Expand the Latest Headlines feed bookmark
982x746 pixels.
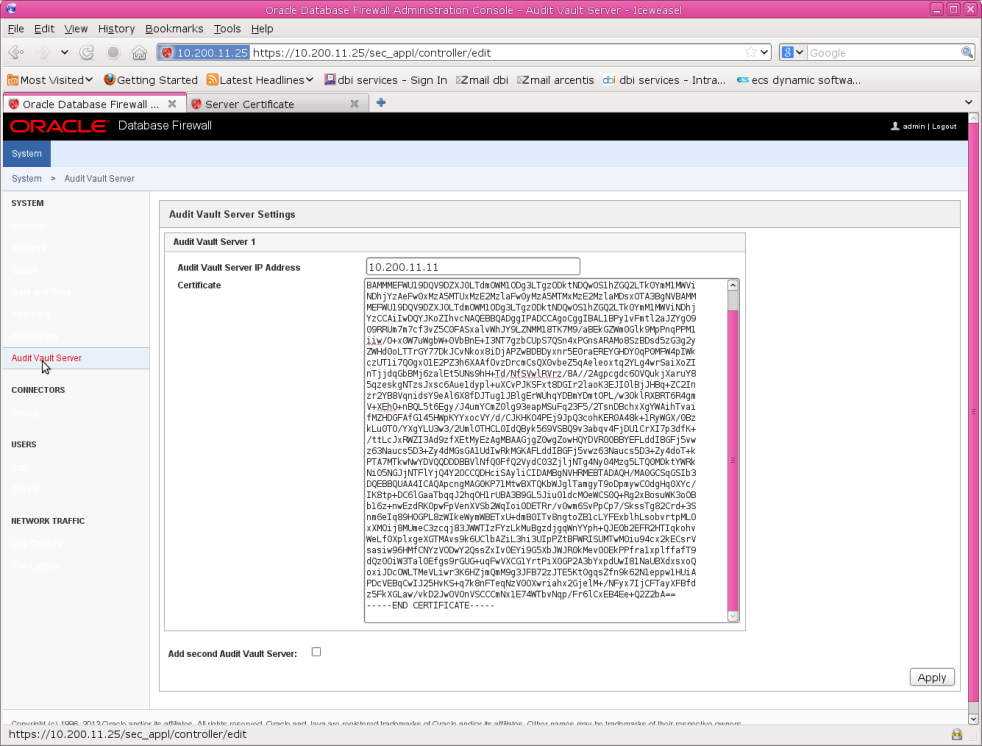(x=260, y=80)
